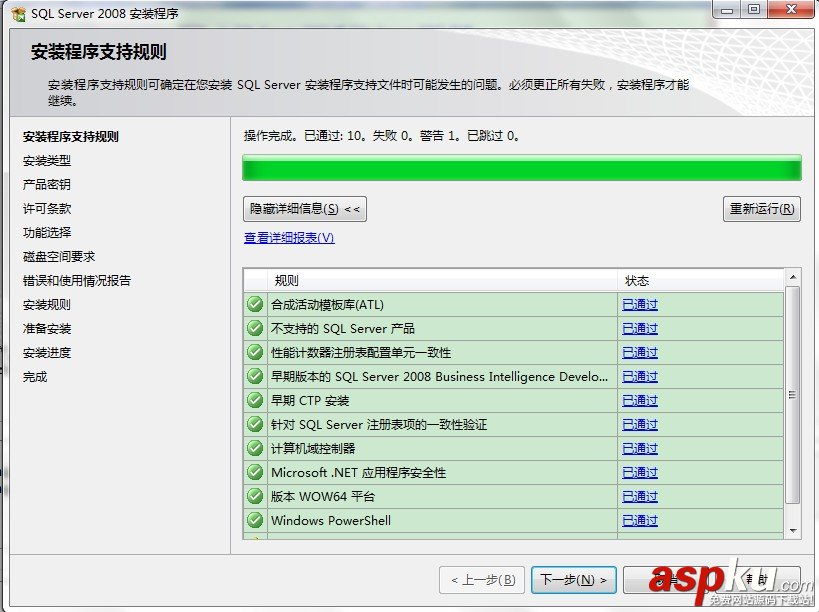Click rule text 版本 WOW64 平台

tap(323, 497)
